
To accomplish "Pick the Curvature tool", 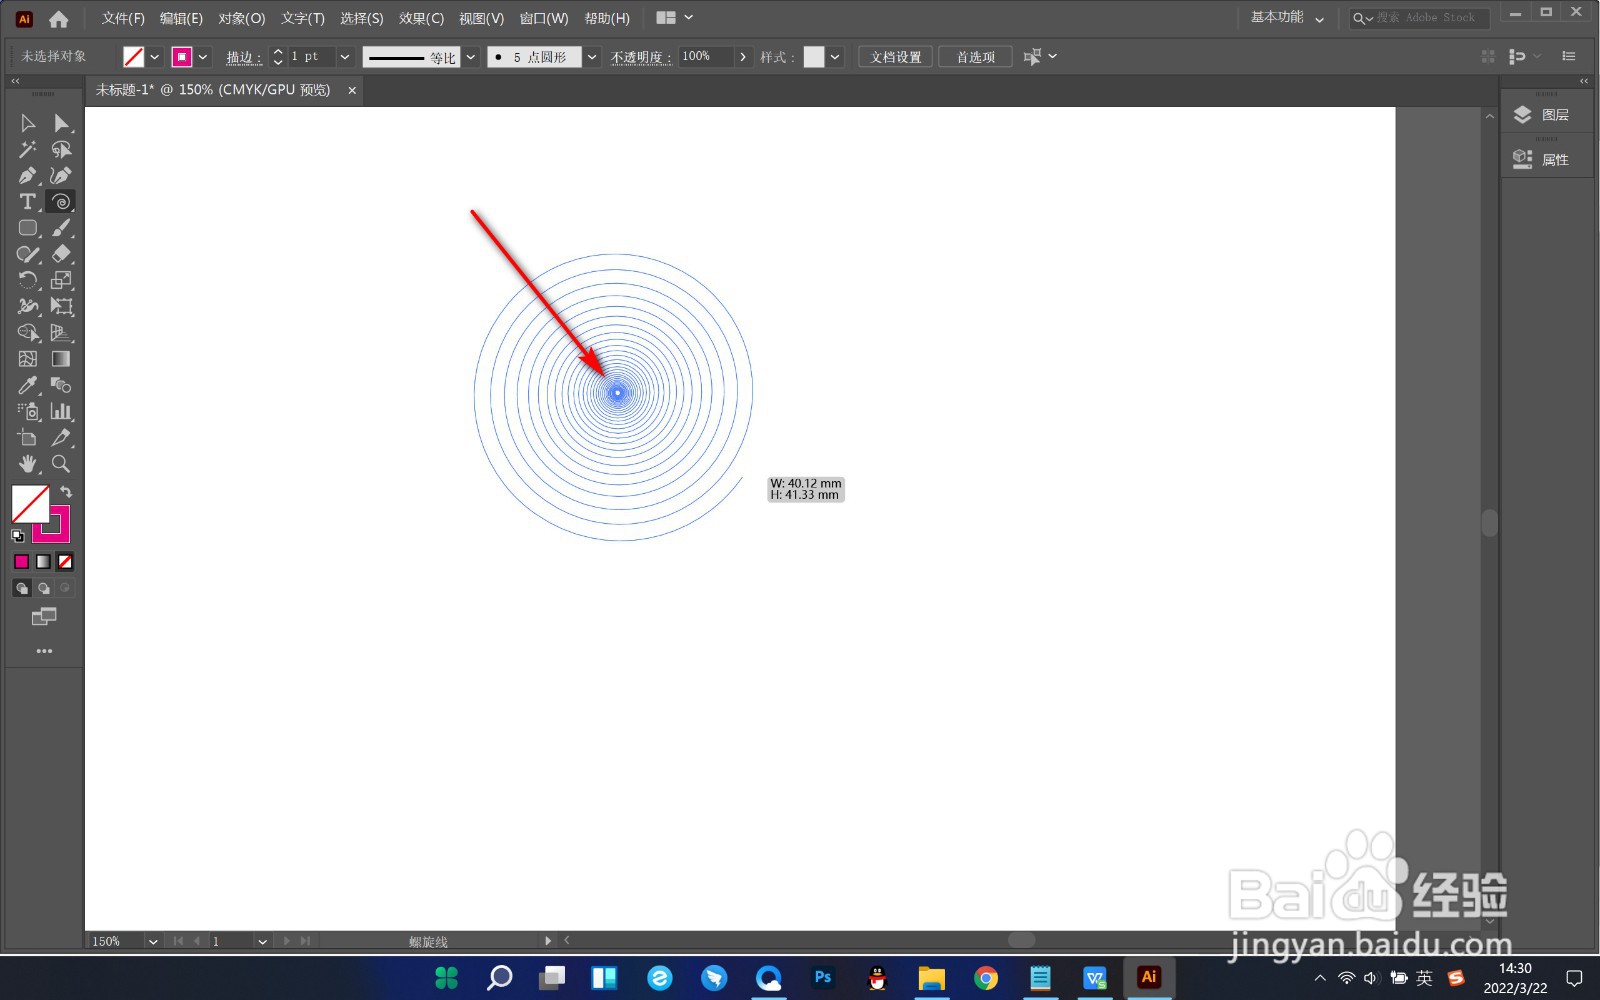I will pos(61,175).
